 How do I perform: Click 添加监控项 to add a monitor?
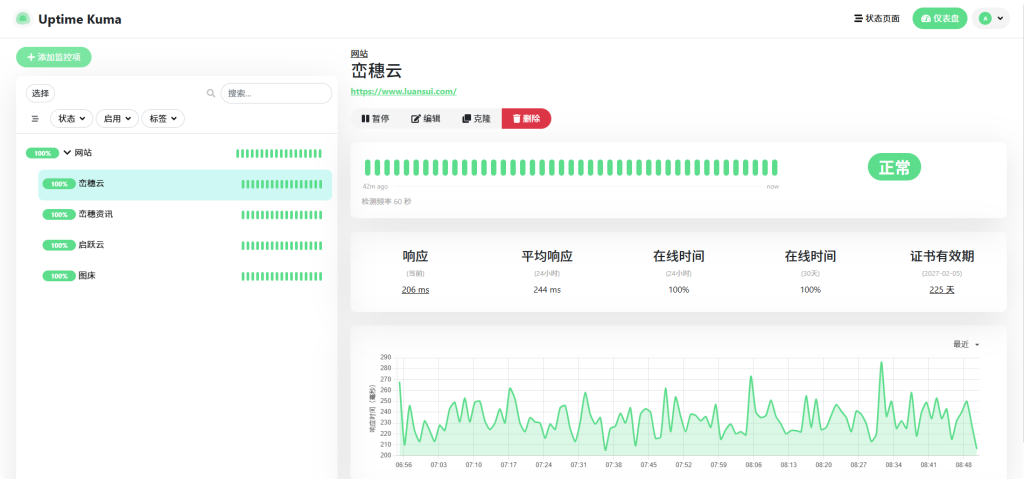(x=54, y=58)
